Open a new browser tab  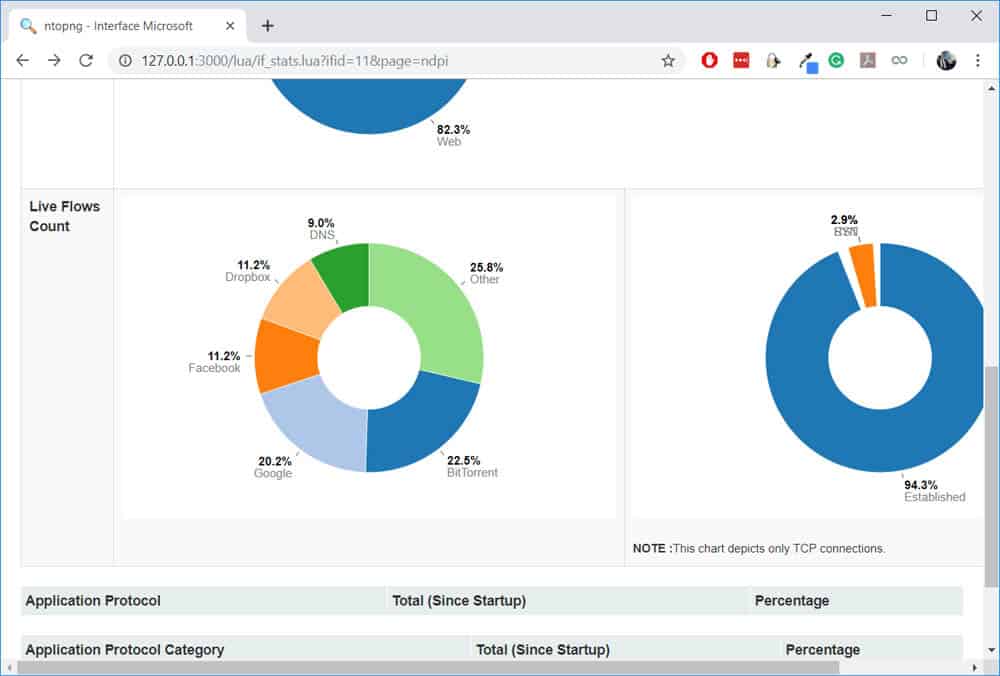268,26
